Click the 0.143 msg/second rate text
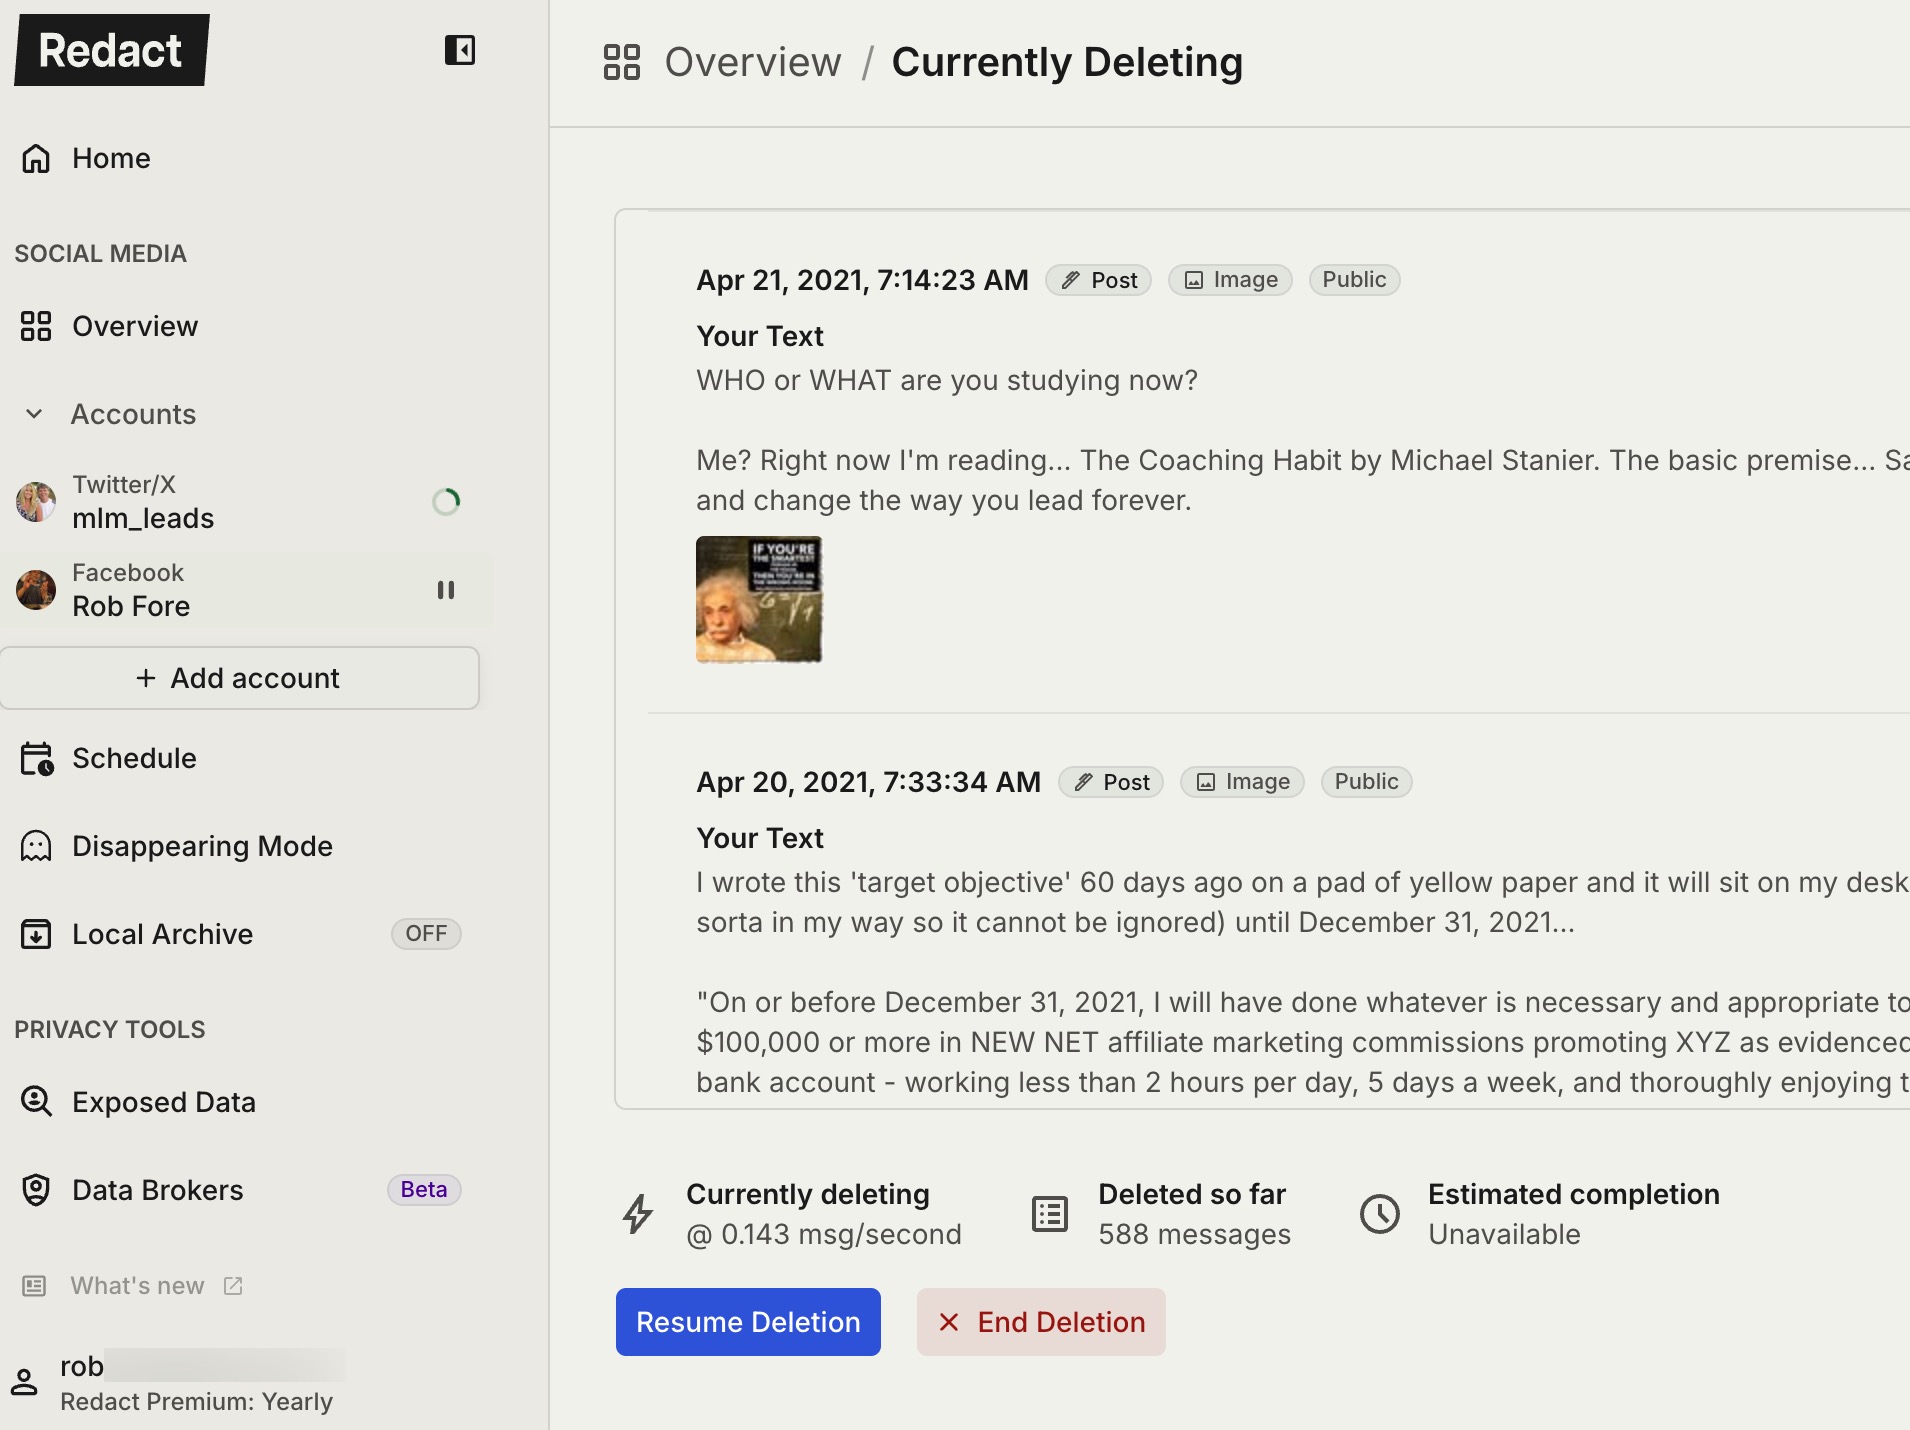This screenshot has width=1910, height=1430. pyautogui.click(x=824, y=1234)
